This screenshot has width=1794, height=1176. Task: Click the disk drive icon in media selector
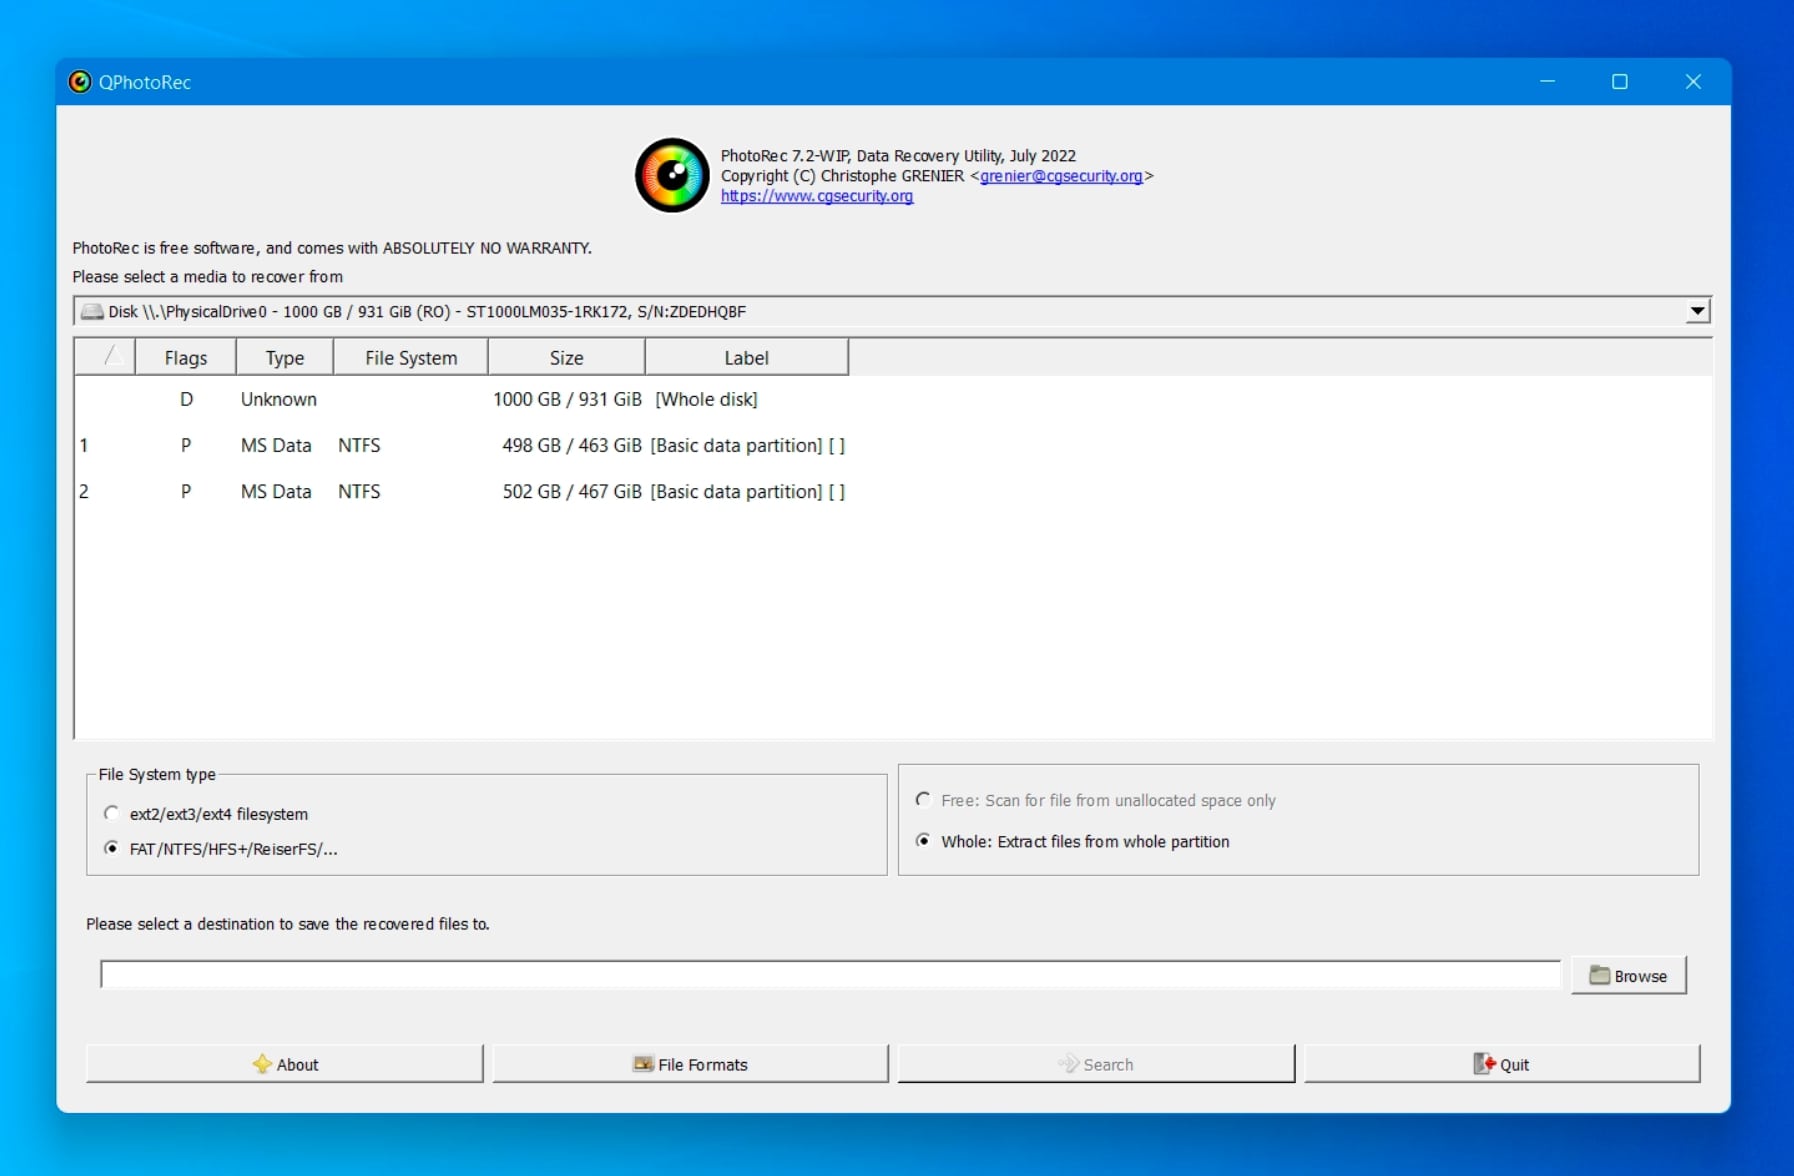[x=92, y=312]
